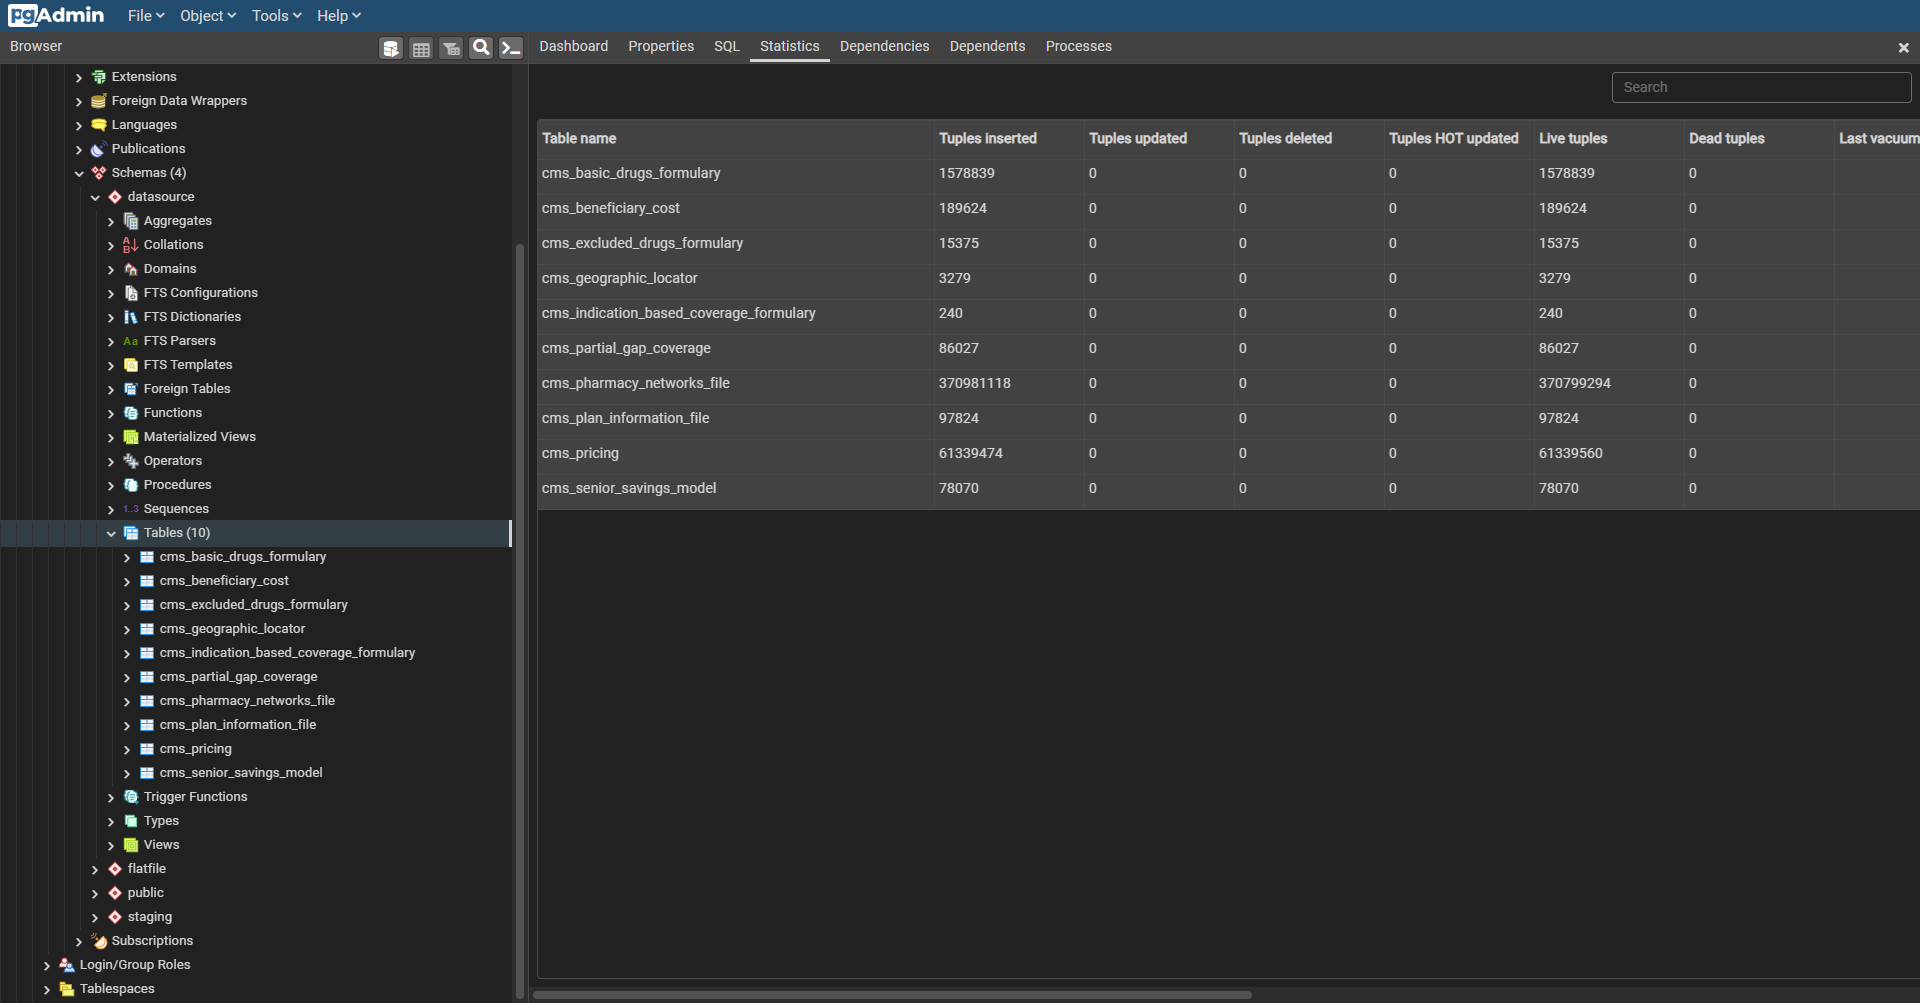Sort by Table name column header
The image size is (1920, 1003).
pyautogui.click(x=735, y=139)
